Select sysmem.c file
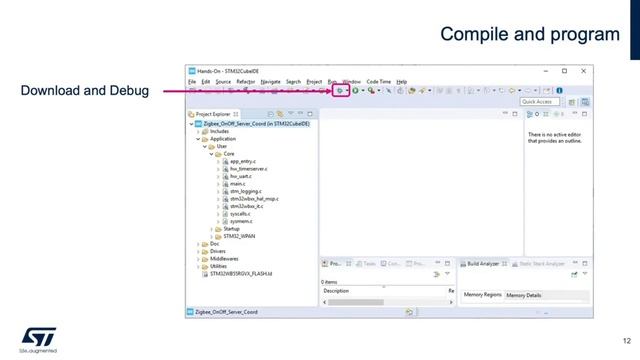Screen dimensions: 640x360 click(x=241, y=221)
